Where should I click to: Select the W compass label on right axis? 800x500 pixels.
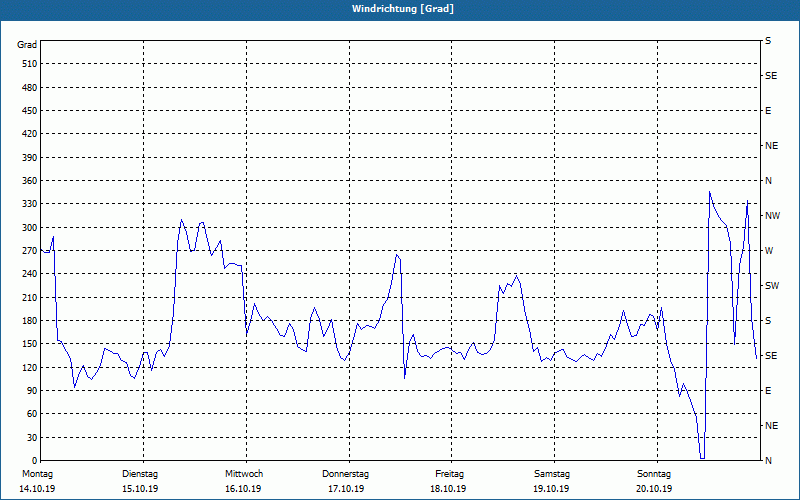(x=769, y=251)
